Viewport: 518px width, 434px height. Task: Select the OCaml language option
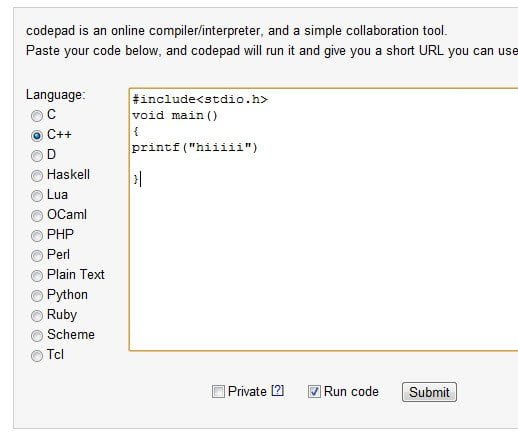pos(37,216)
